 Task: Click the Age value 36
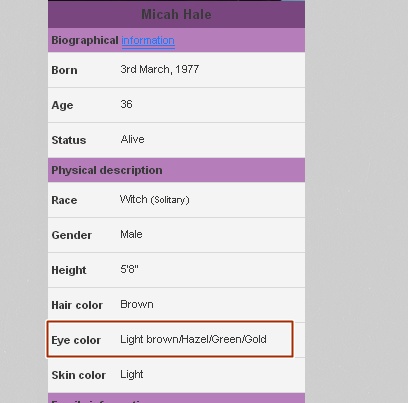[126, 104]
